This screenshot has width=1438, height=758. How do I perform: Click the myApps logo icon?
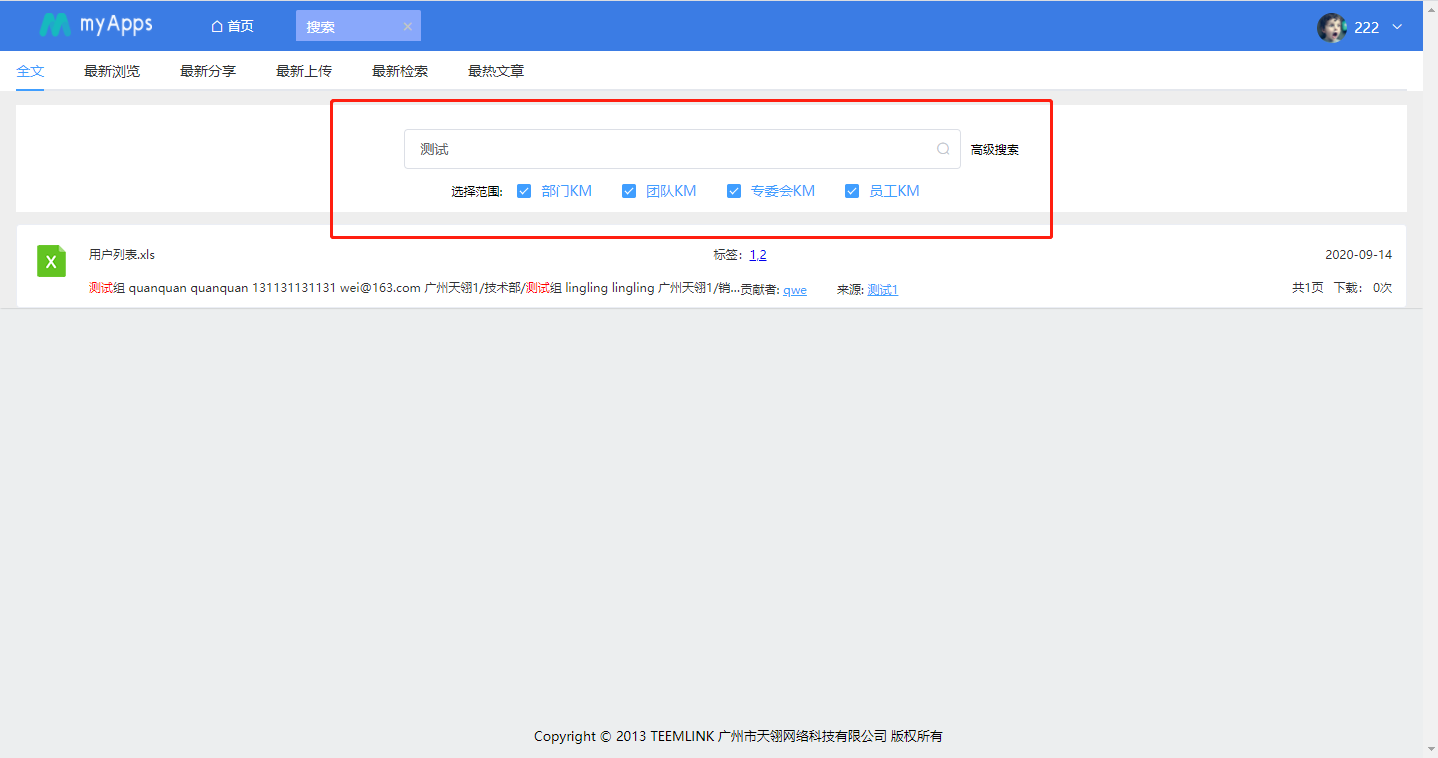(57, 25)
